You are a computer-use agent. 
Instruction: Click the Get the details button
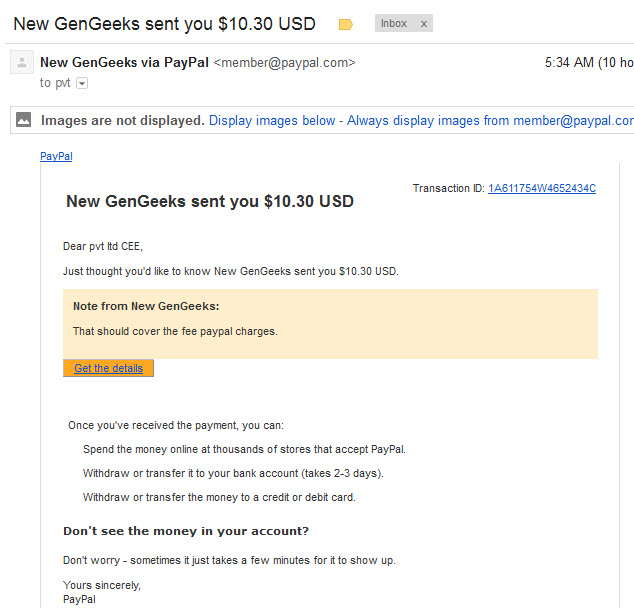tap(108, 368)
